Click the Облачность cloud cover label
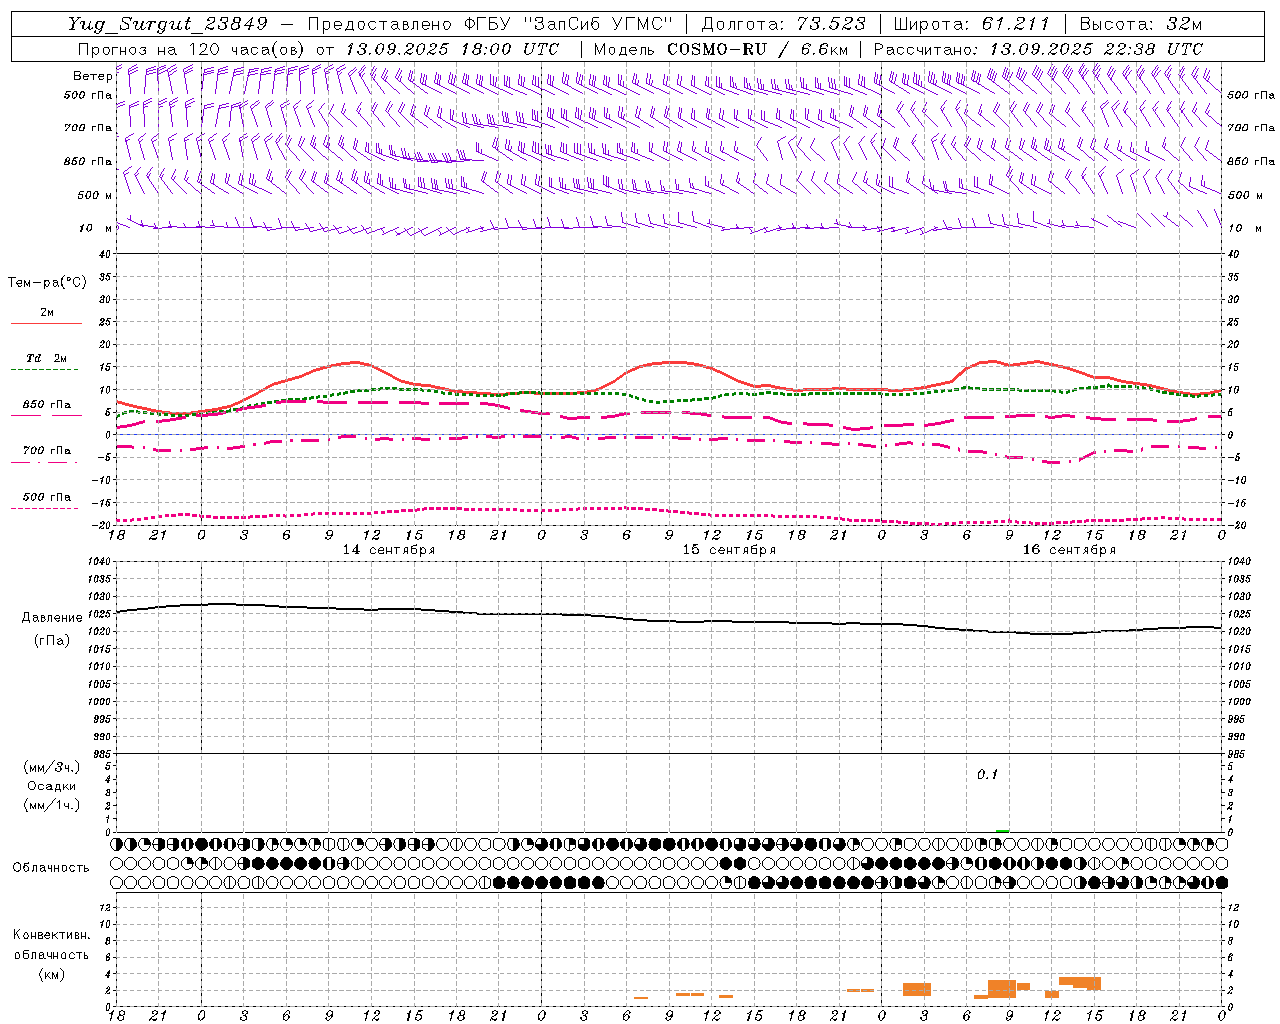Viewport: 1280px width, 1024px height. coord(51,867)
